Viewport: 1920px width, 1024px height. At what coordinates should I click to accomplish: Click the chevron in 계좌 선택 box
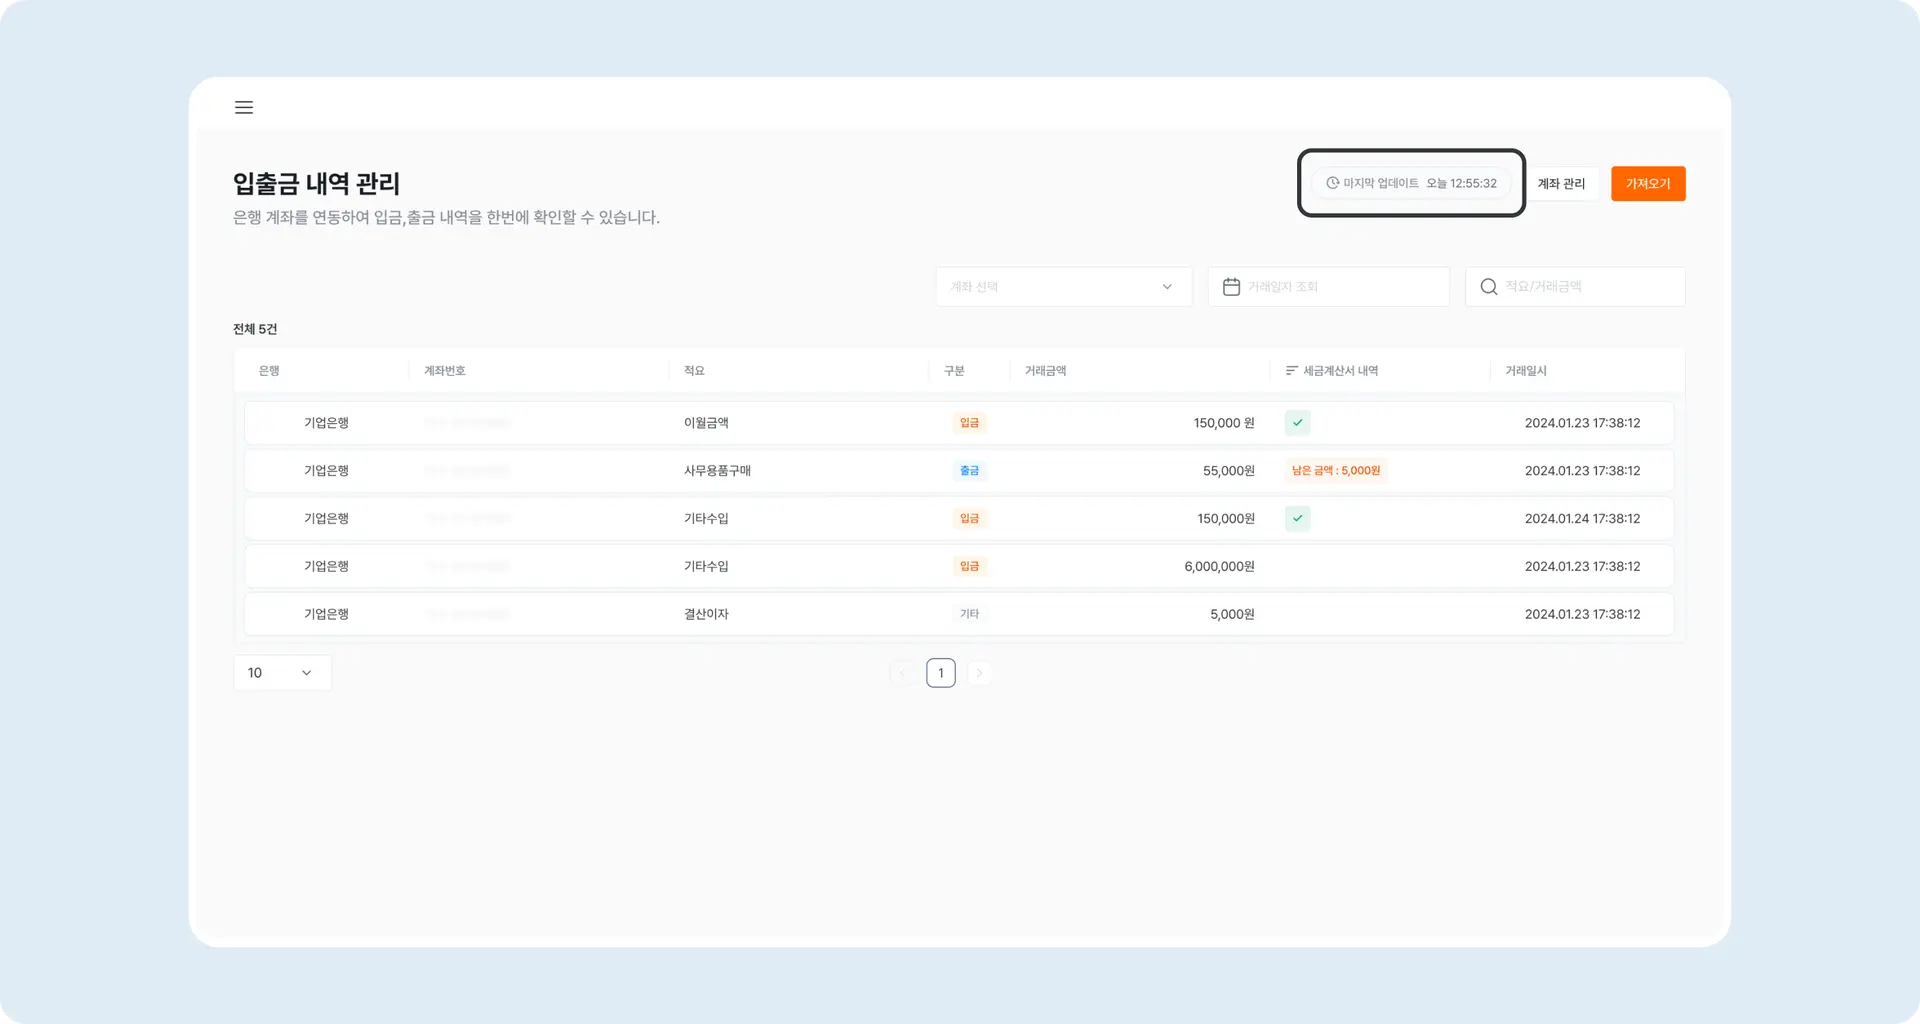tap(1166, 287)
